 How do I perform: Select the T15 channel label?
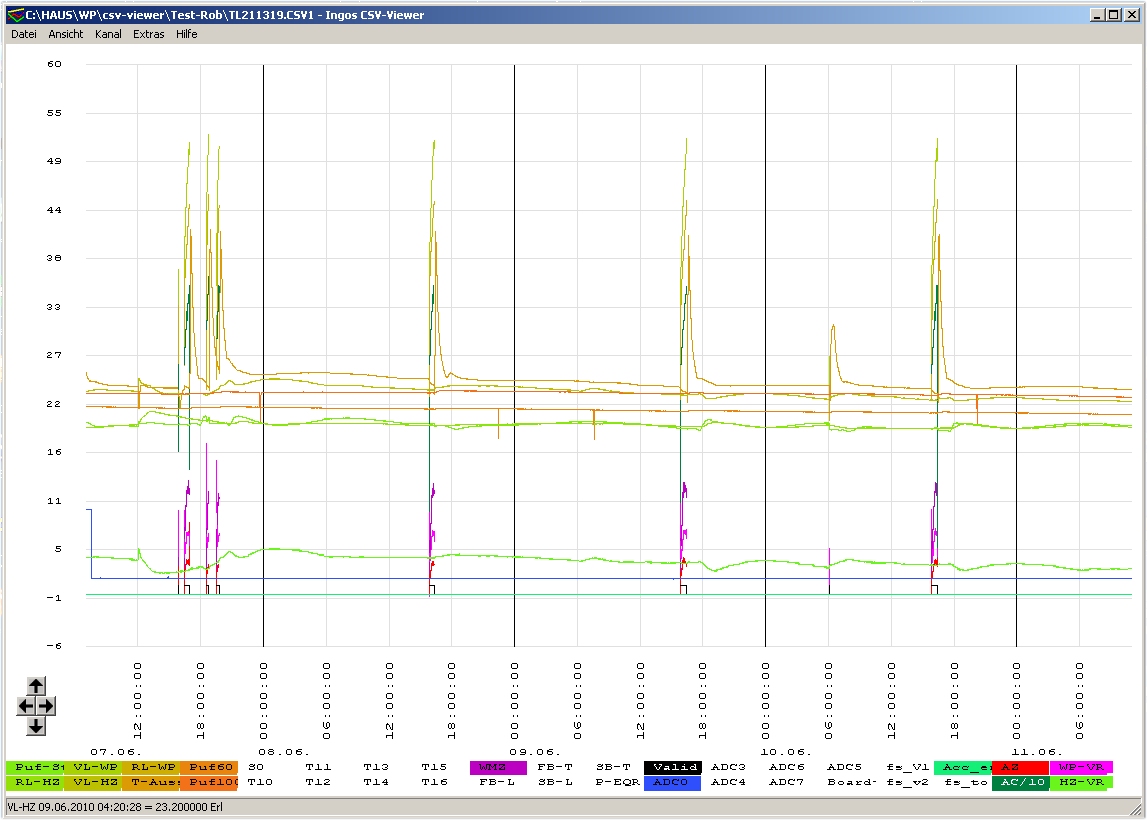click(x=434, y=767)
